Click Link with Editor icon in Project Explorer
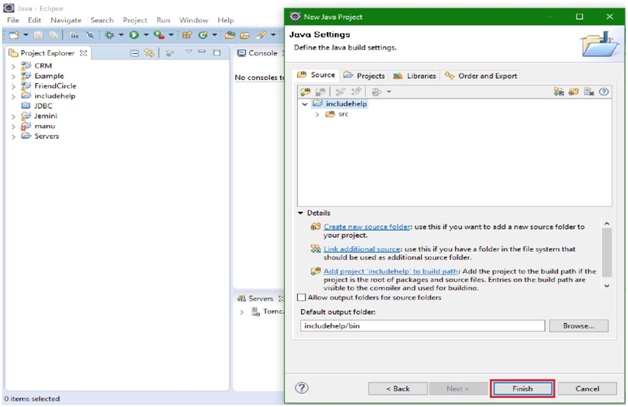Viewport: 628px width, 407px height. (x=150, y=53)
